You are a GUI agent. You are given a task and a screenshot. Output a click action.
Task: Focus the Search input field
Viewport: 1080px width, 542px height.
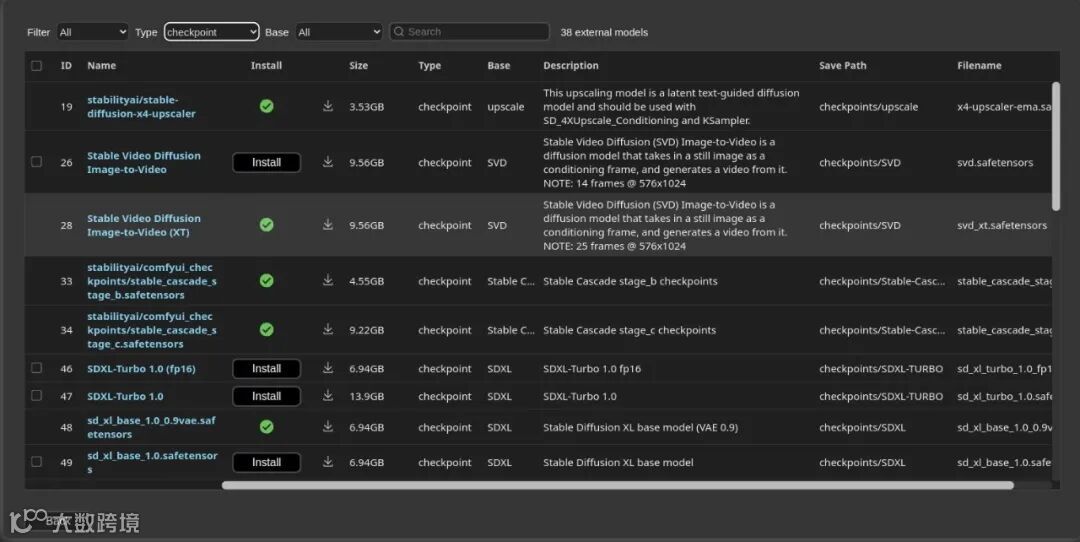click(x=470, y=32)
